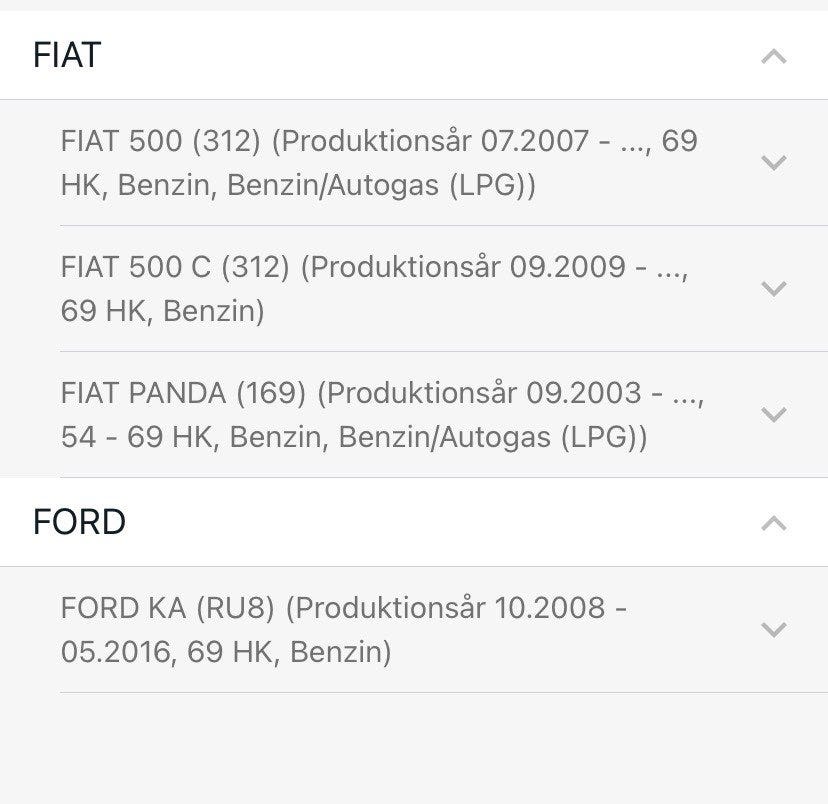828x804 pixels.
Task: Expand the FIAT 500 C (312) chevron
Action: click(773, 288)
